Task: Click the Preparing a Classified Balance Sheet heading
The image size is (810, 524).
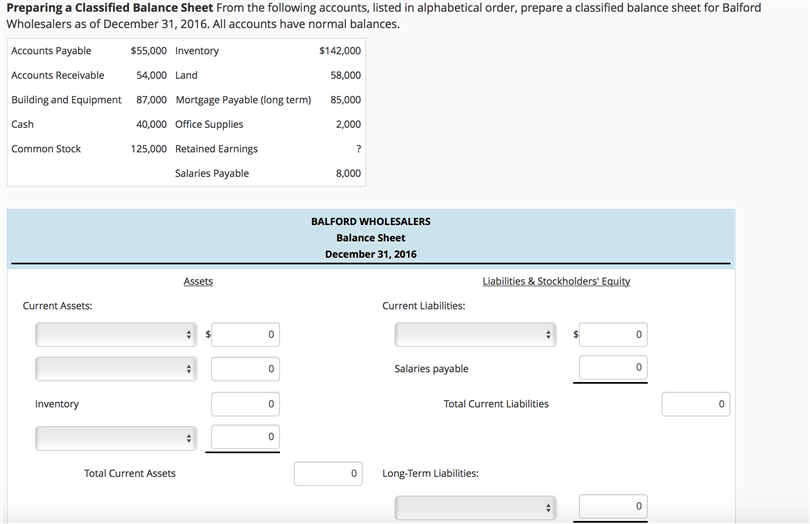Action: point(110,8)
